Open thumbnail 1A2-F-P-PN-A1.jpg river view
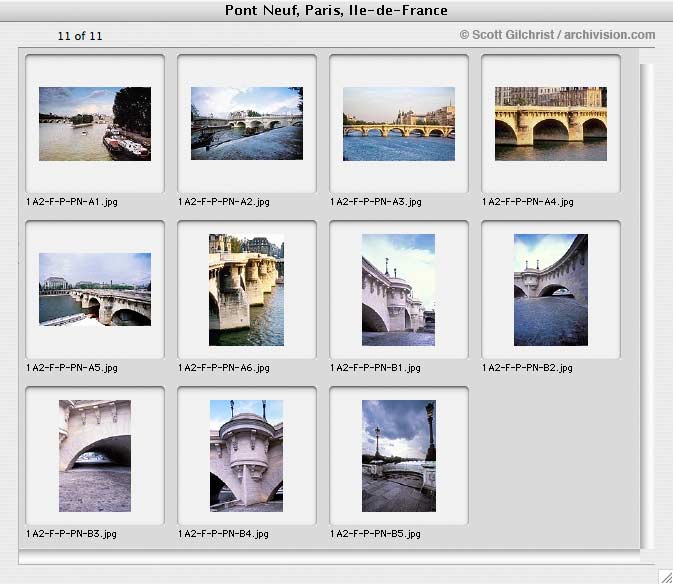The height and width of the screenshot is (584, 673). click(x=95, y=124)
